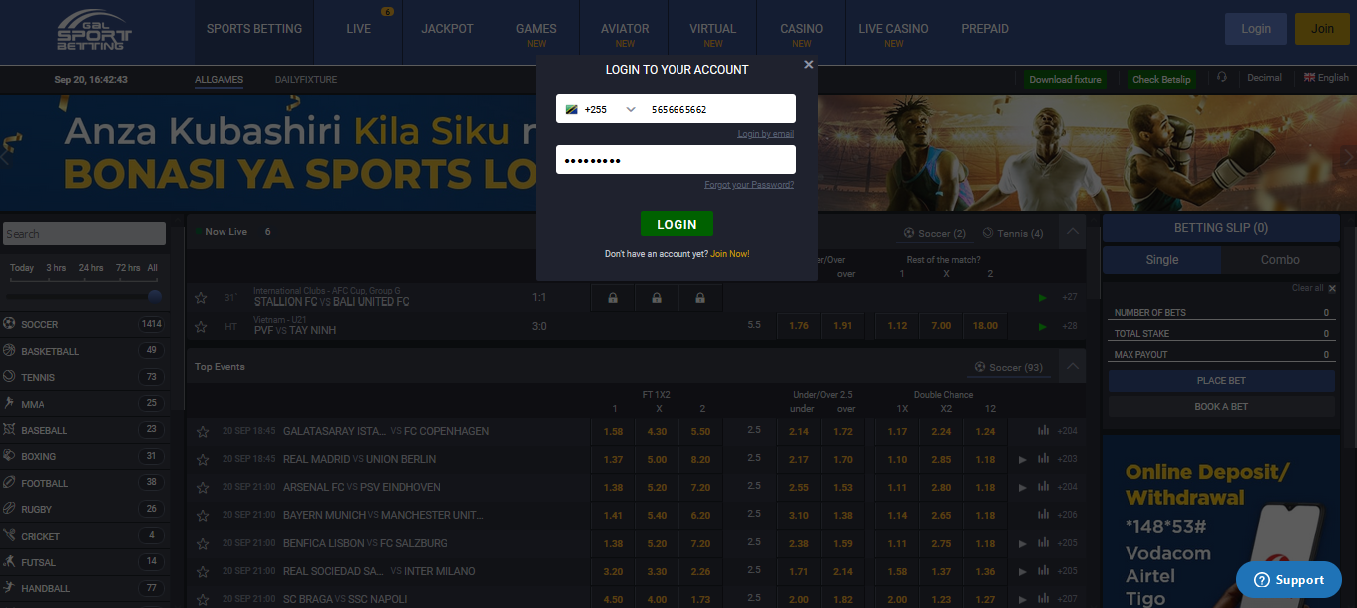Image resolution: width=1357 pixels, height=608 pixels.
Task: Favorite the Arsenal FC vs PSV Eindhoven star
Action: (x=203, y=487)
